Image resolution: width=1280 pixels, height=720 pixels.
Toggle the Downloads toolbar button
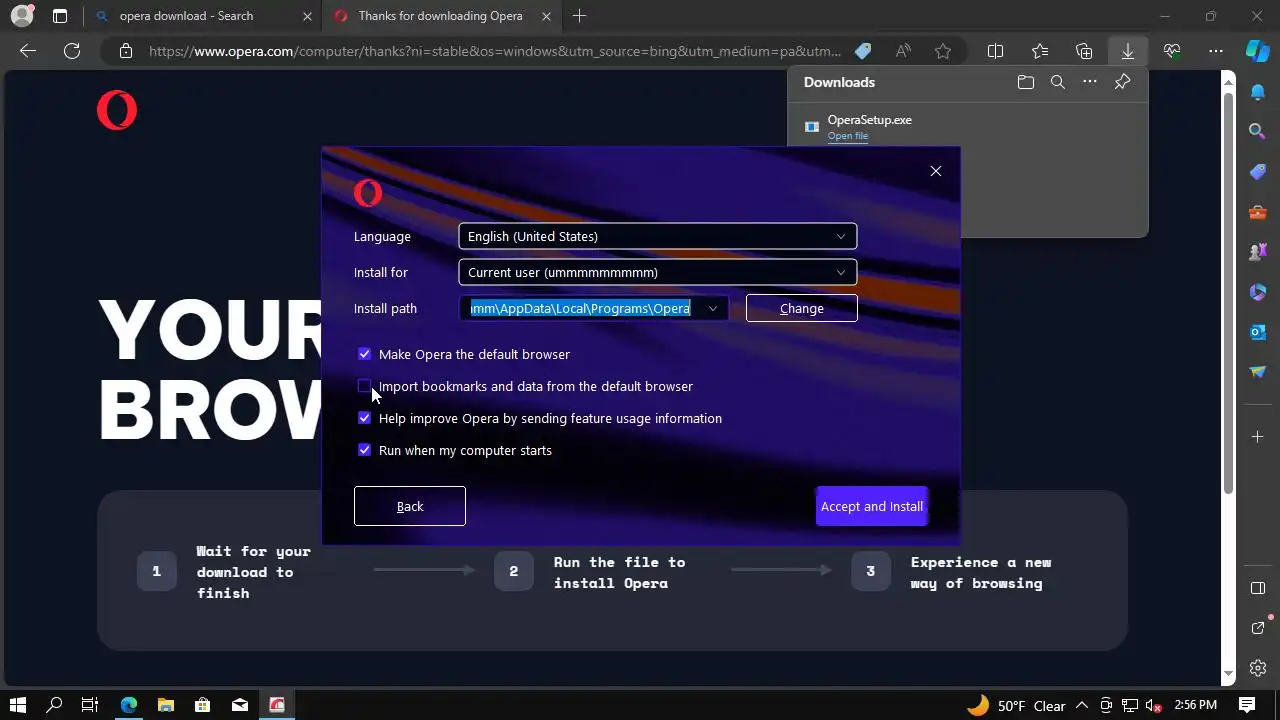point(1127,51)
